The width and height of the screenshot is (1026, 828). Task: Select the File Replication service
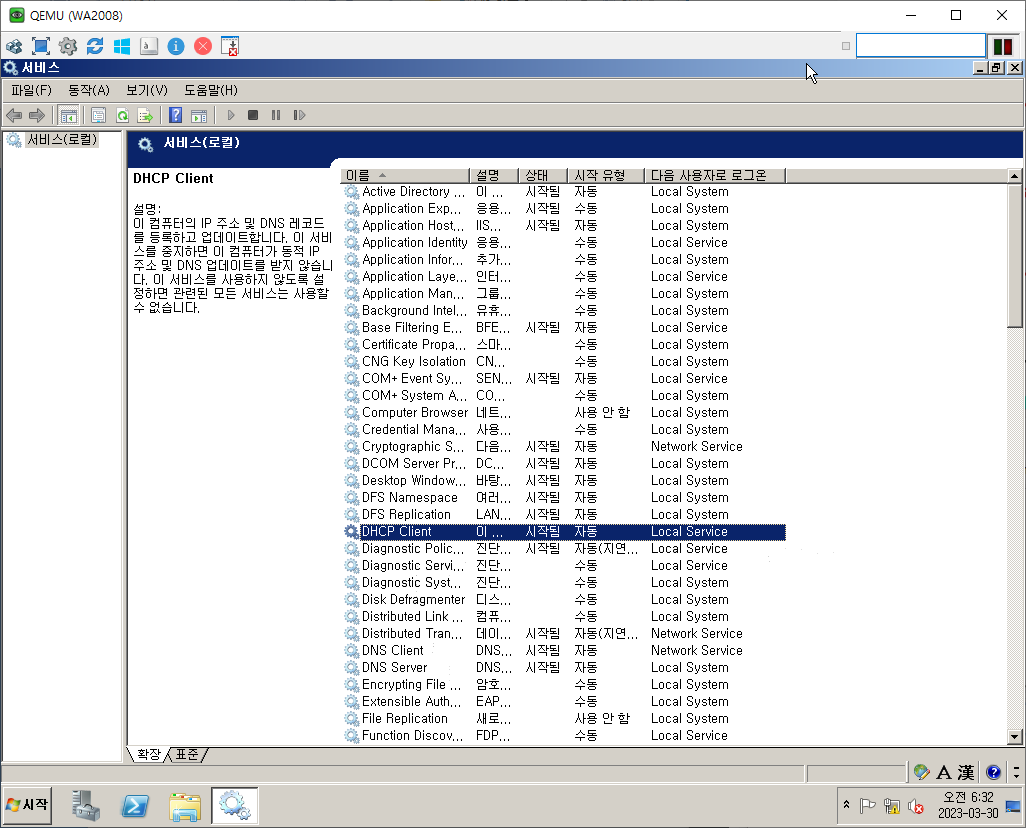coord(563,719)
